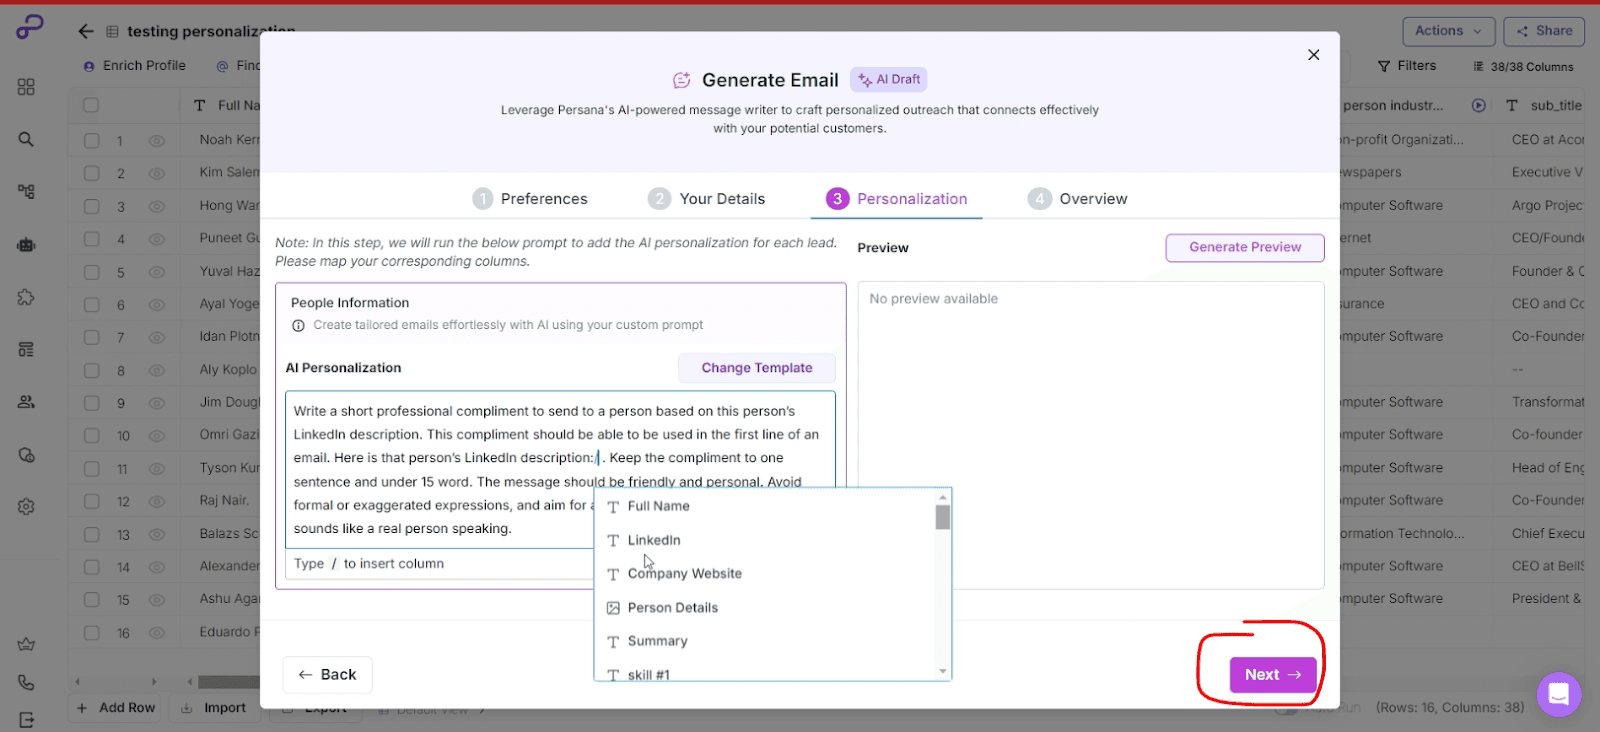Click the Back button in dialog
This screenshot has width=1600, height=732.
click(328, 675)
